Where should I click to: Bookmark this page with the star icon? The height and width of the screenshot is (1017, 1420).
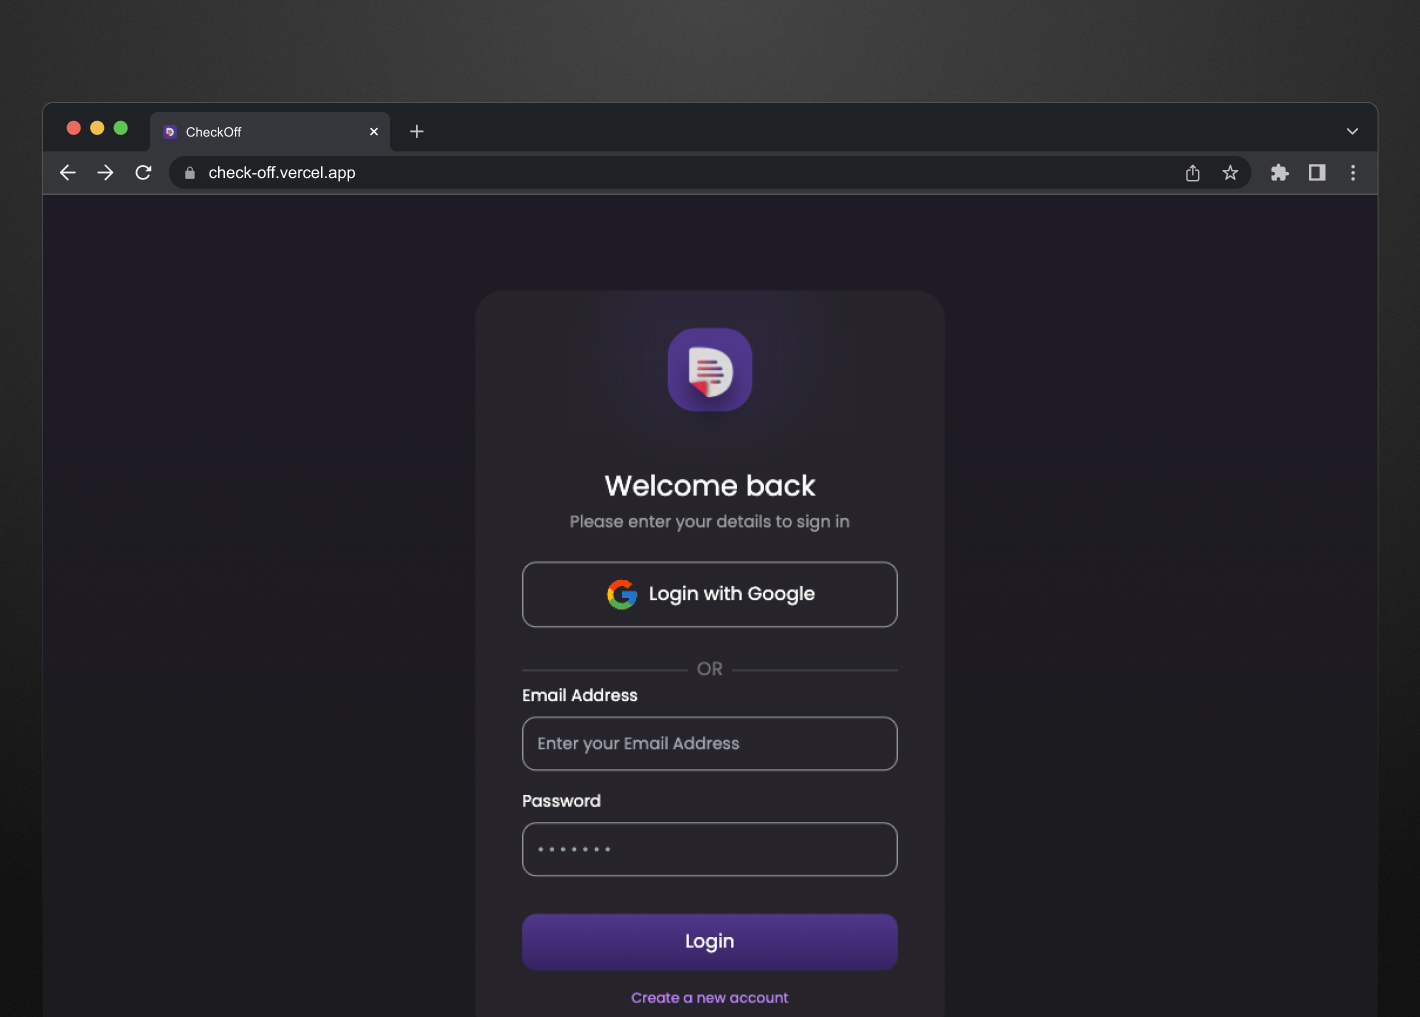coord(1230,173)
